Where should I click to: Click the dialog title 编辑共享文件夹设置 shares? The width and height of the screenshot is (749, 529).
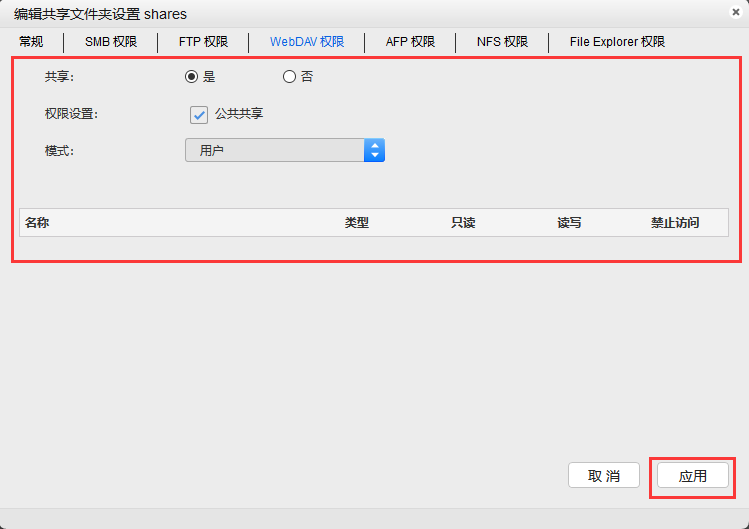pyautogui.click(x=100, y=14)
